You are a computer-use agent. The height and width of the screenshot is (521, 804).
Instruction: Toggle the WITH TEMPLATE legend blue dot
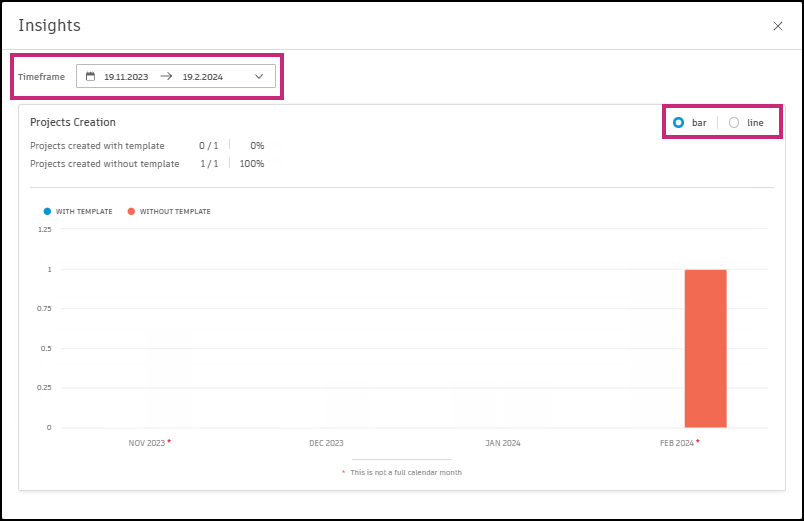point(47,211)
